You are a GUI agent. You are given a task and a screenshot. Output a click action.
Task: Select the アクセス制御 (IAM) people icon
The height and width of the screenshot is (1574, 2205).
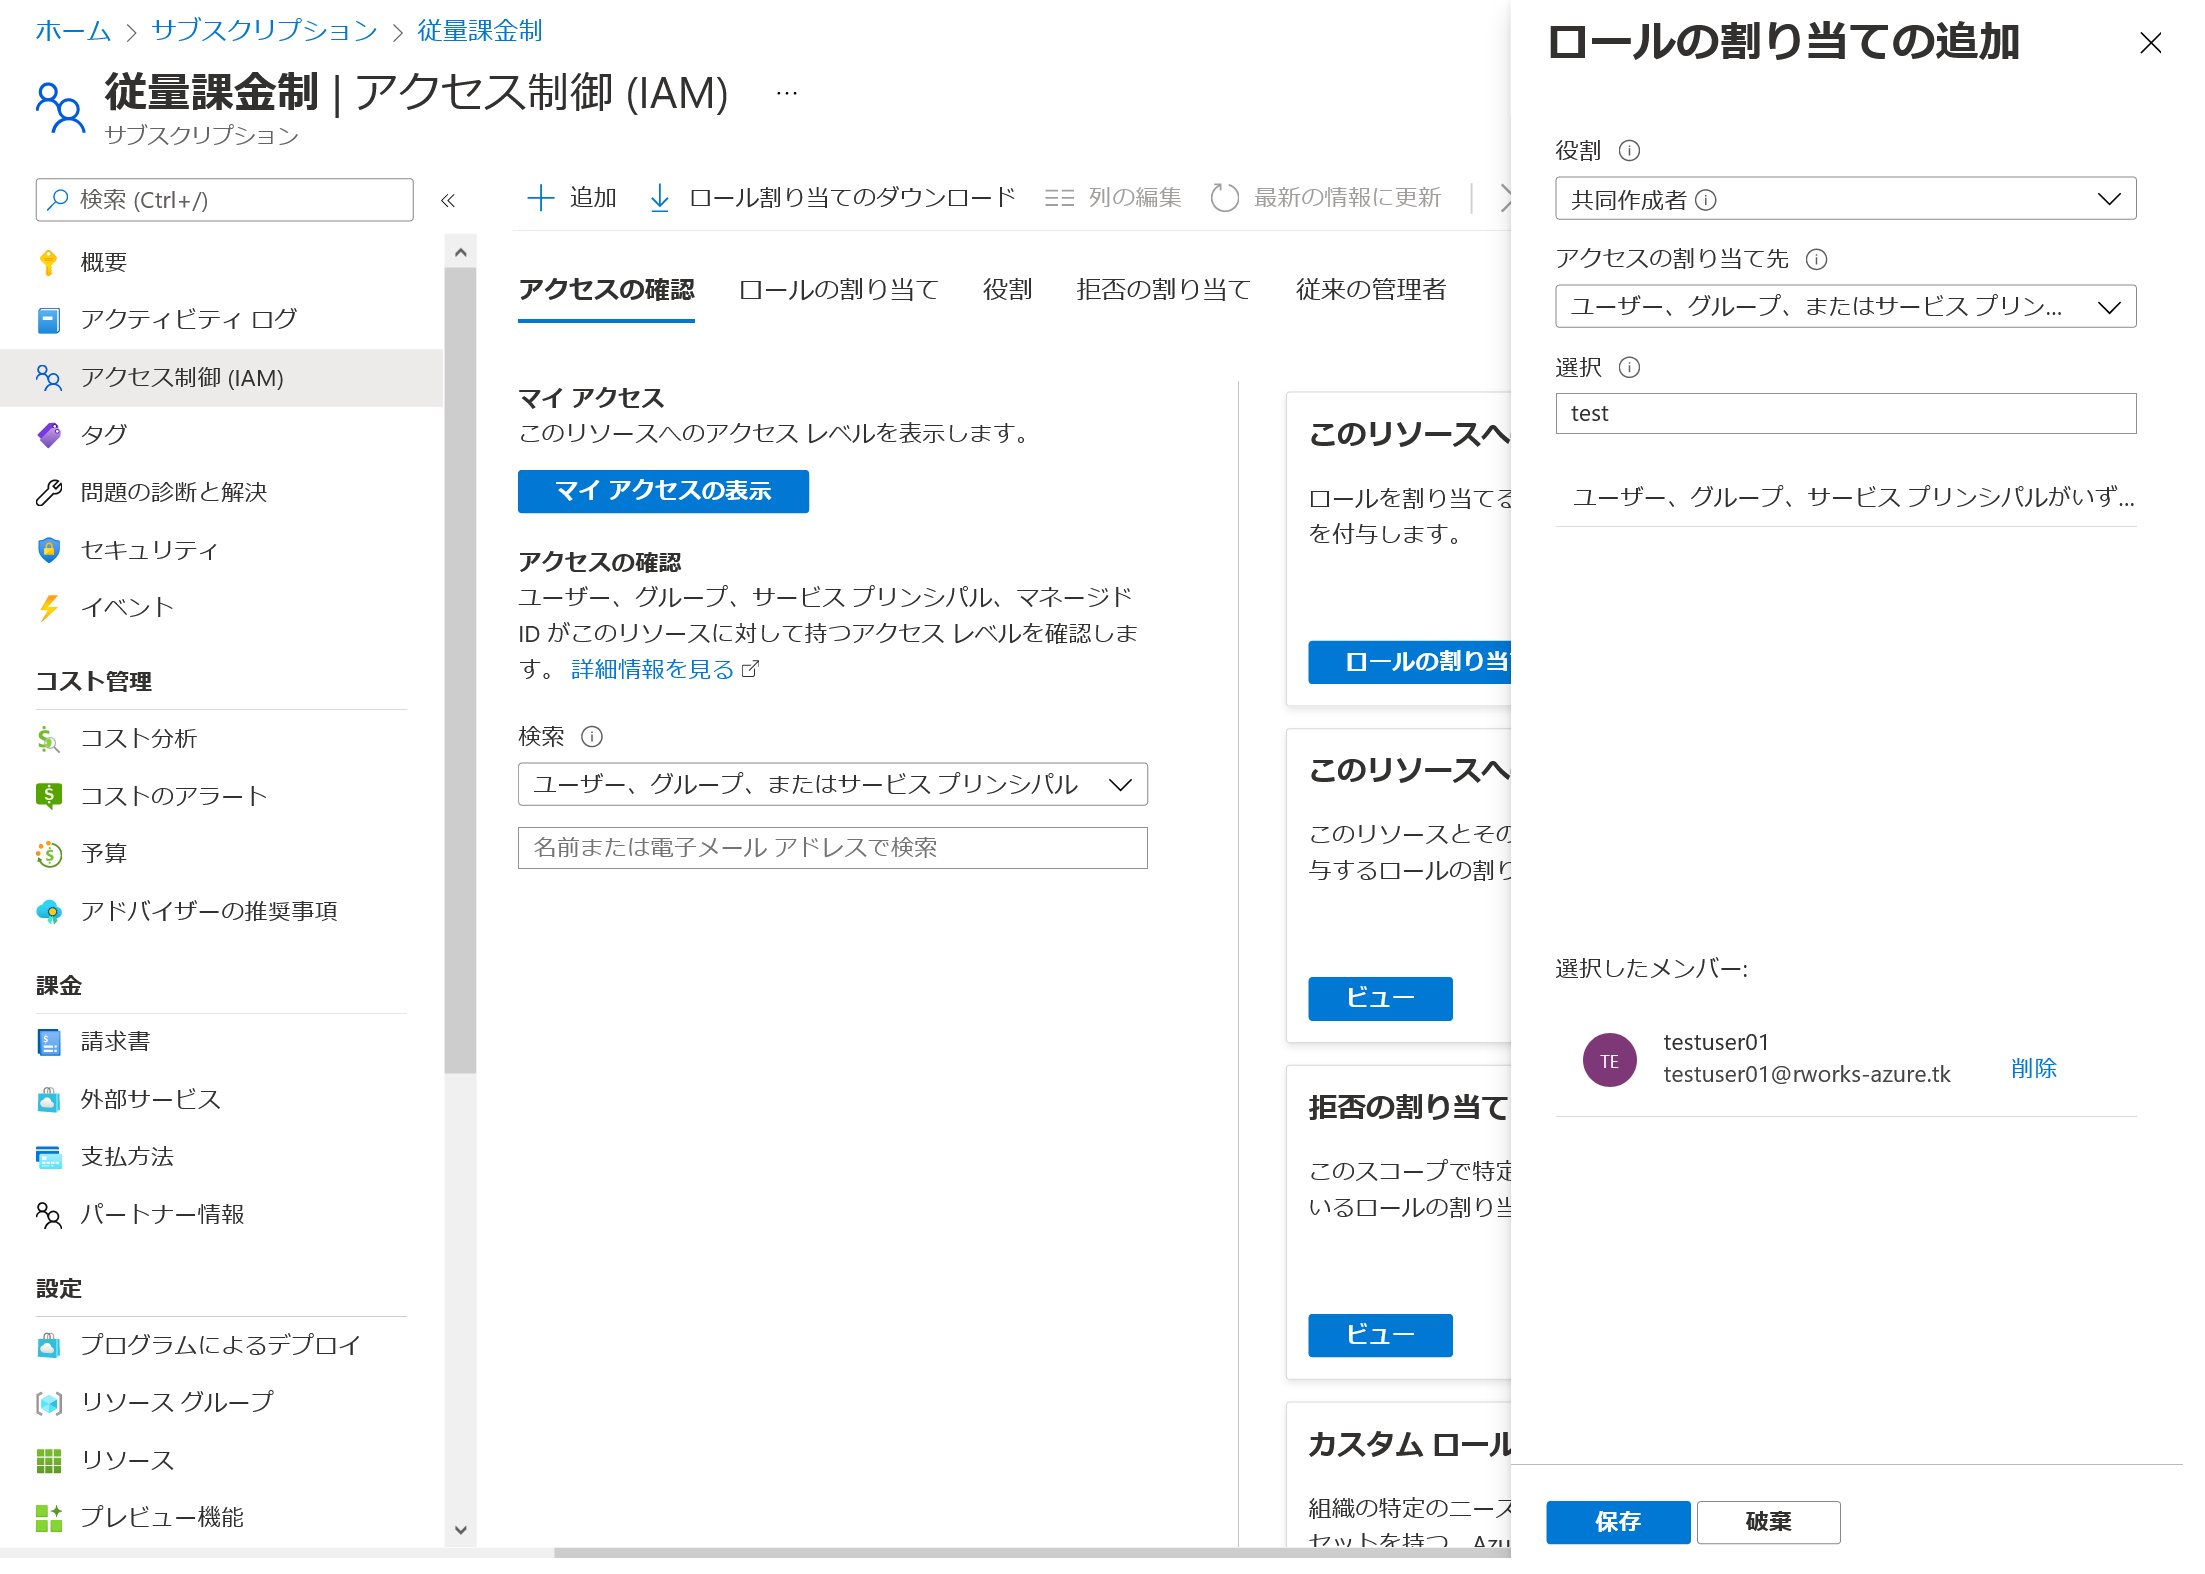point(48,378)
